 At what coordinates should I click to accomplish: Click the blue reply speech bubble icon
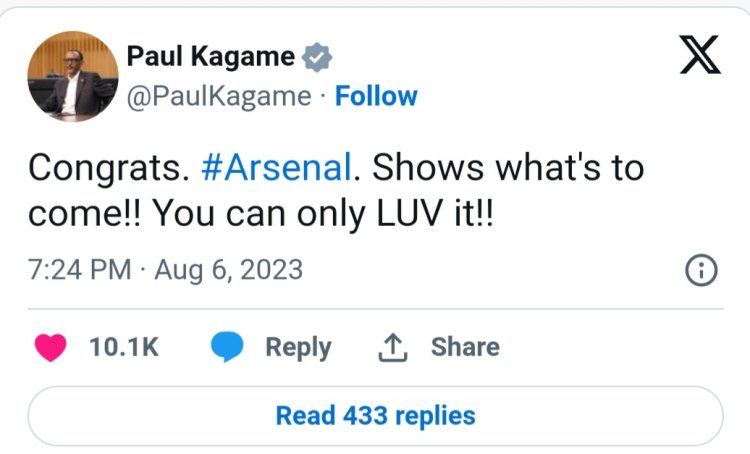(x=226, y=346)
